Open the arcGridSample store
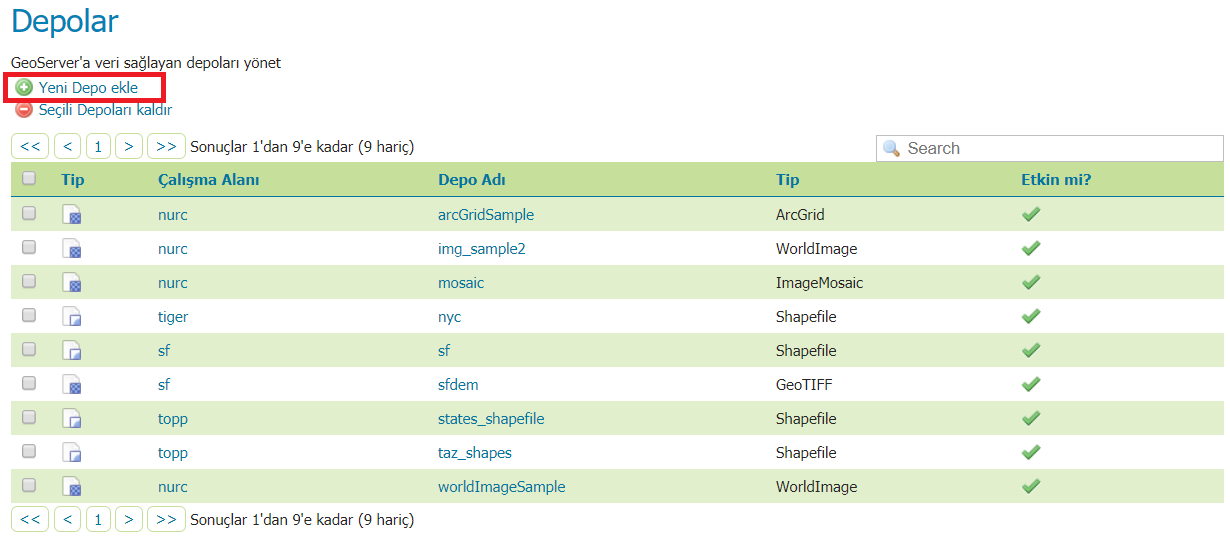The image size is (1230, 542). point(486,215)
